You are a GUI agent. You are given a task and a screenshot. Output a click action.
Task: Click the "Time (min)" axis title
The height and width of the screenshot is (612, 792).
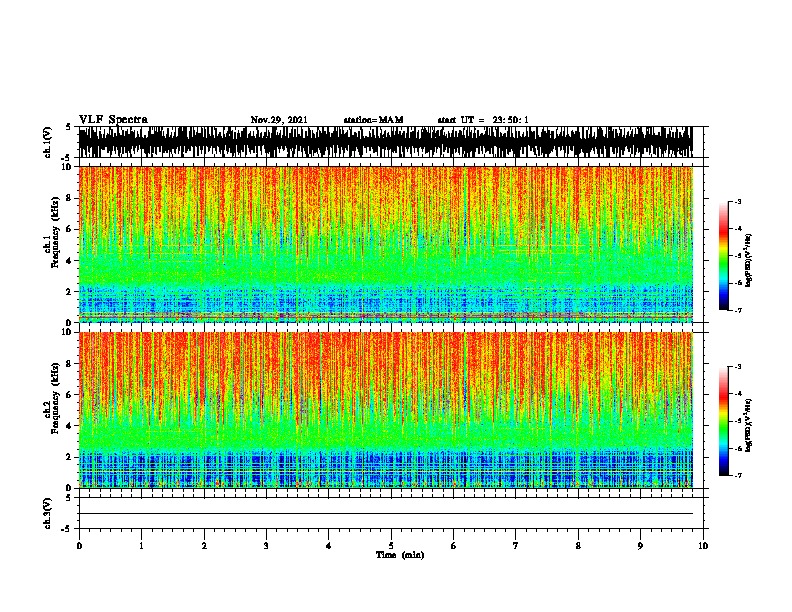400,555
